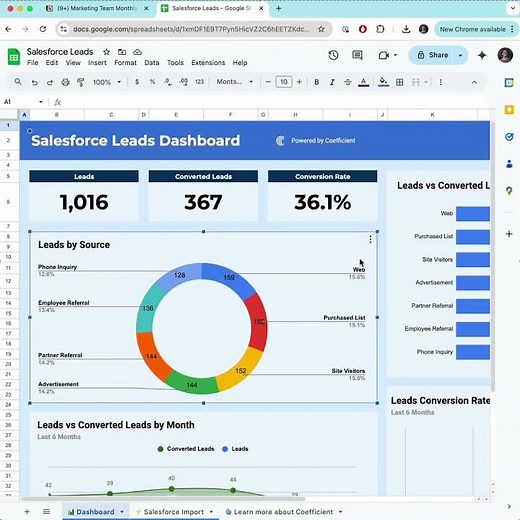Format as percent icon
This screenshot has height=520, width=520.
152,82
